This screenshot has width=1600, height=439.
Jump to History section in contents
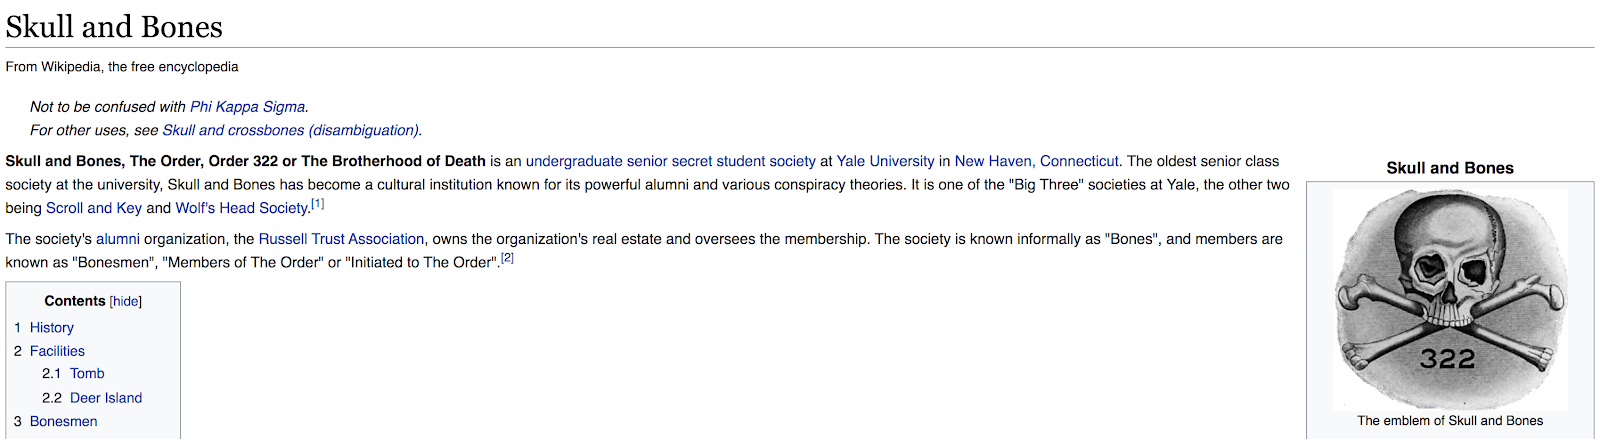coord(52,328)
